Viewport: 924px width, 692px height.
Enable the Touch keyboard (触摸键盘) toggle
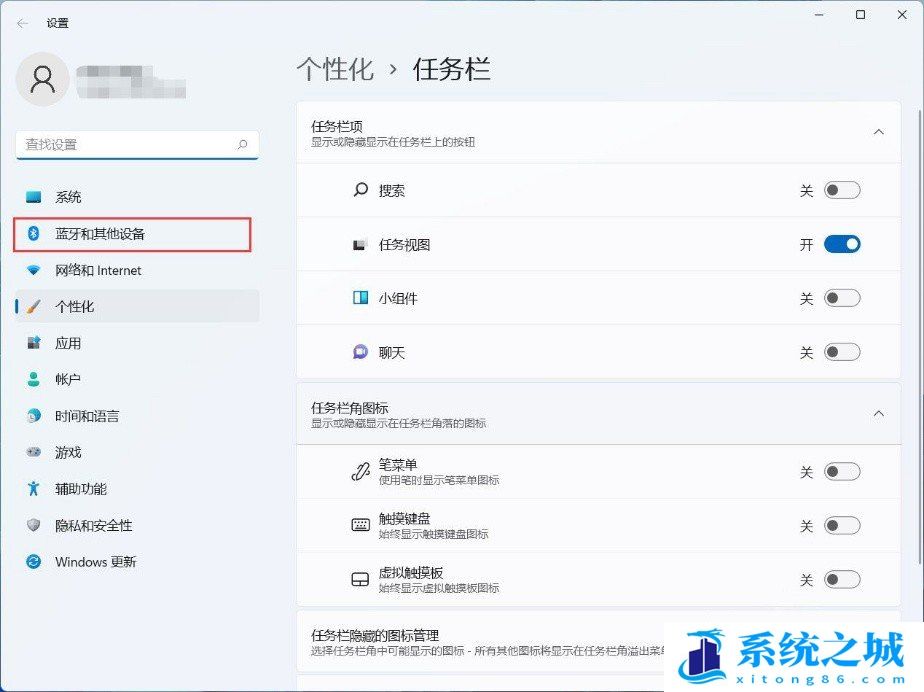pyautogui.click(x=841, y=526)
